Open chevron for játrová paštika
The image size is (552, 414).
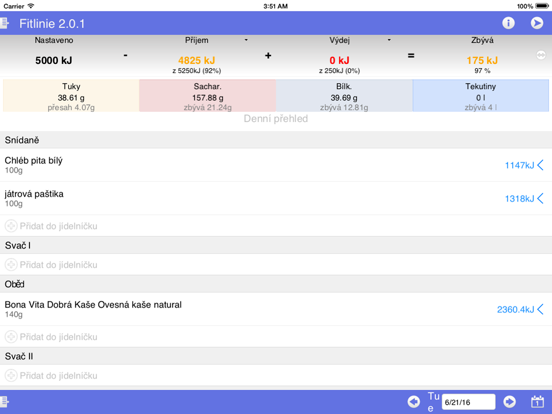pyautogui.click(x=540, y=198)
